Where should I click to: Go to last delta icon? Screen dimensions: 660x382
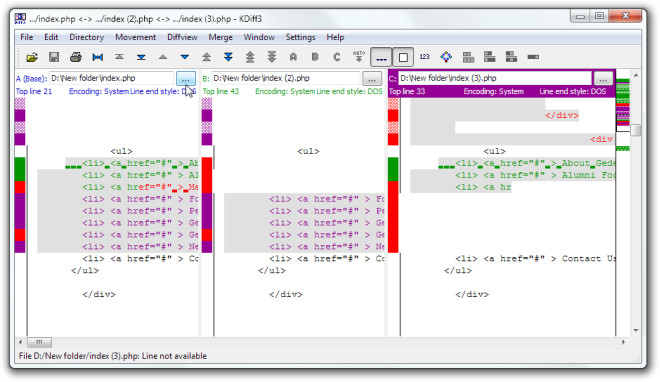(x=141, y=57)
